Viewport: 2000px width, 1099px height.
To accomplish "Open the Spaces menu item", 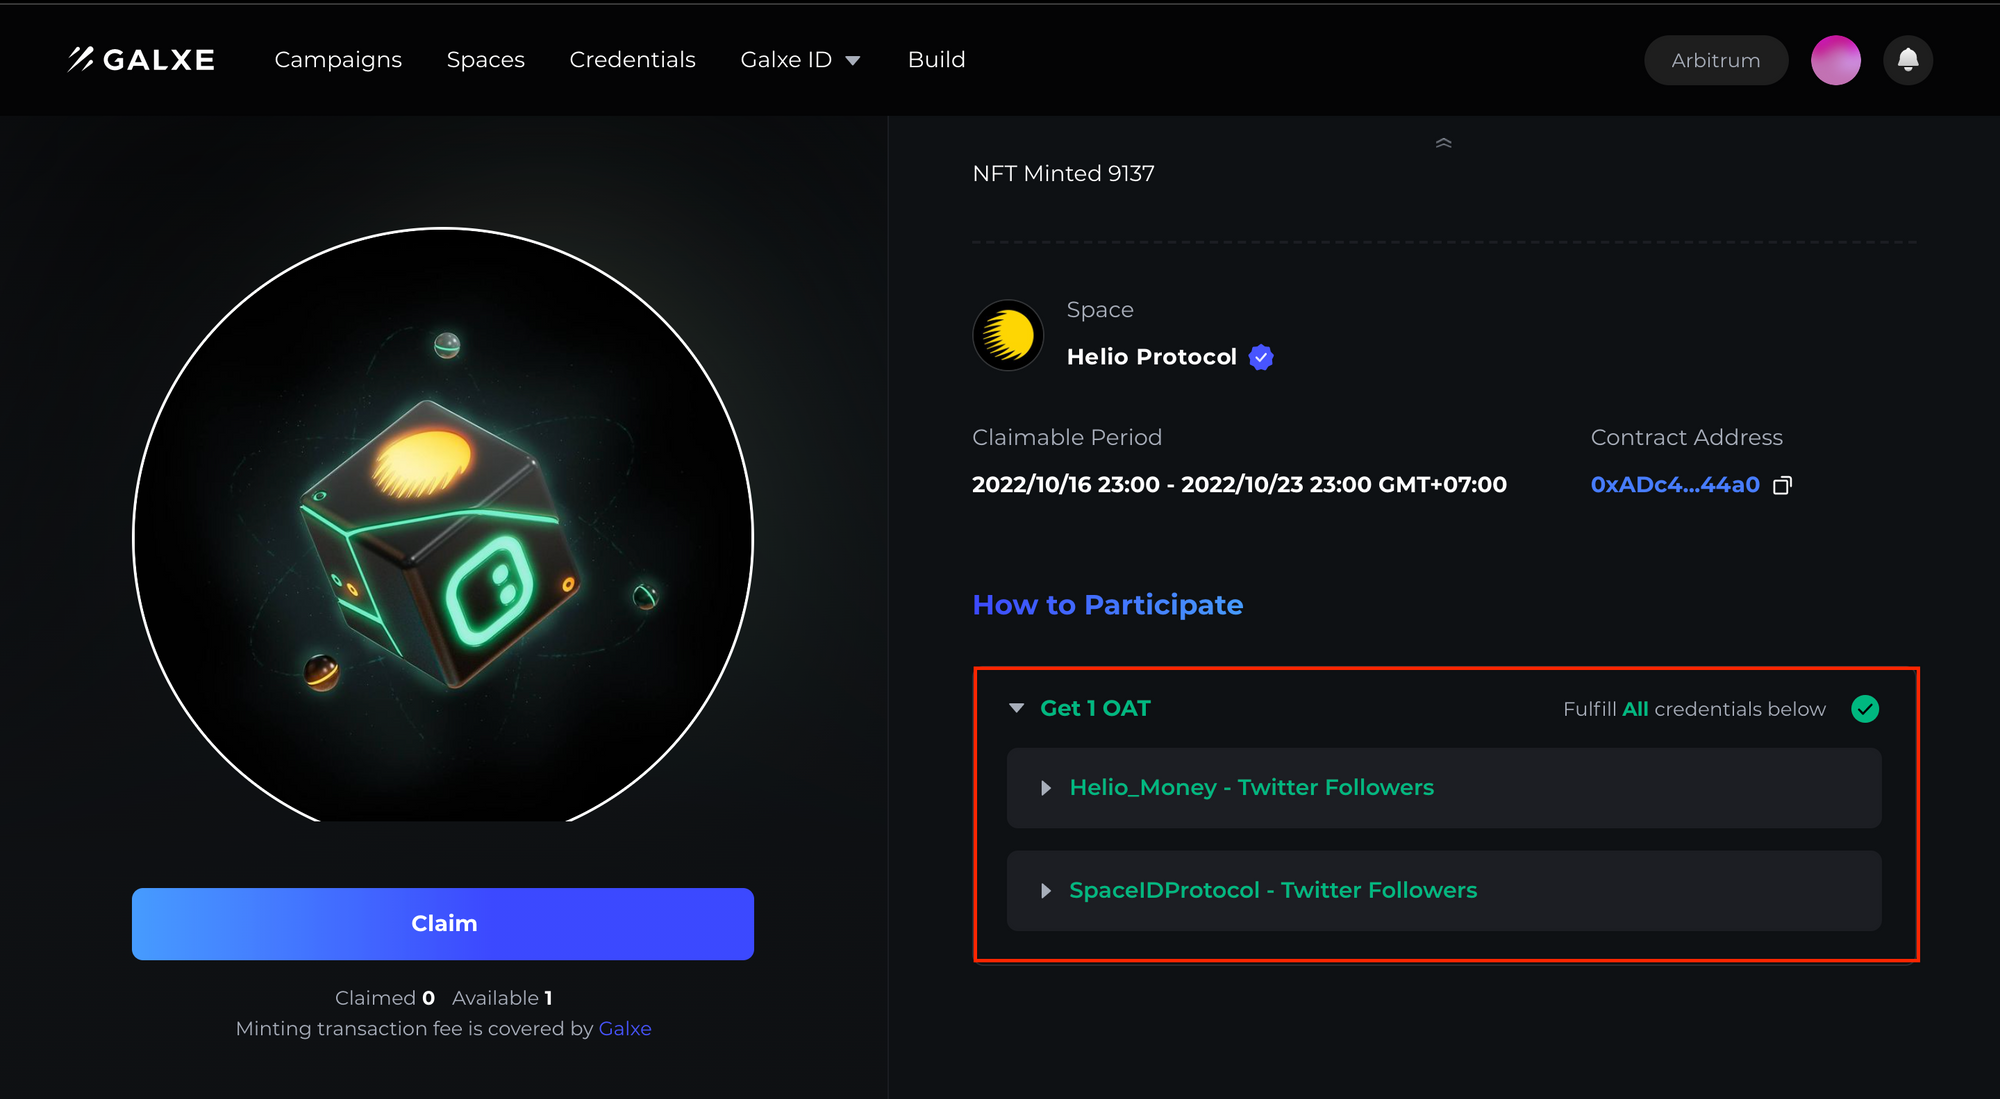I will 486,60.
